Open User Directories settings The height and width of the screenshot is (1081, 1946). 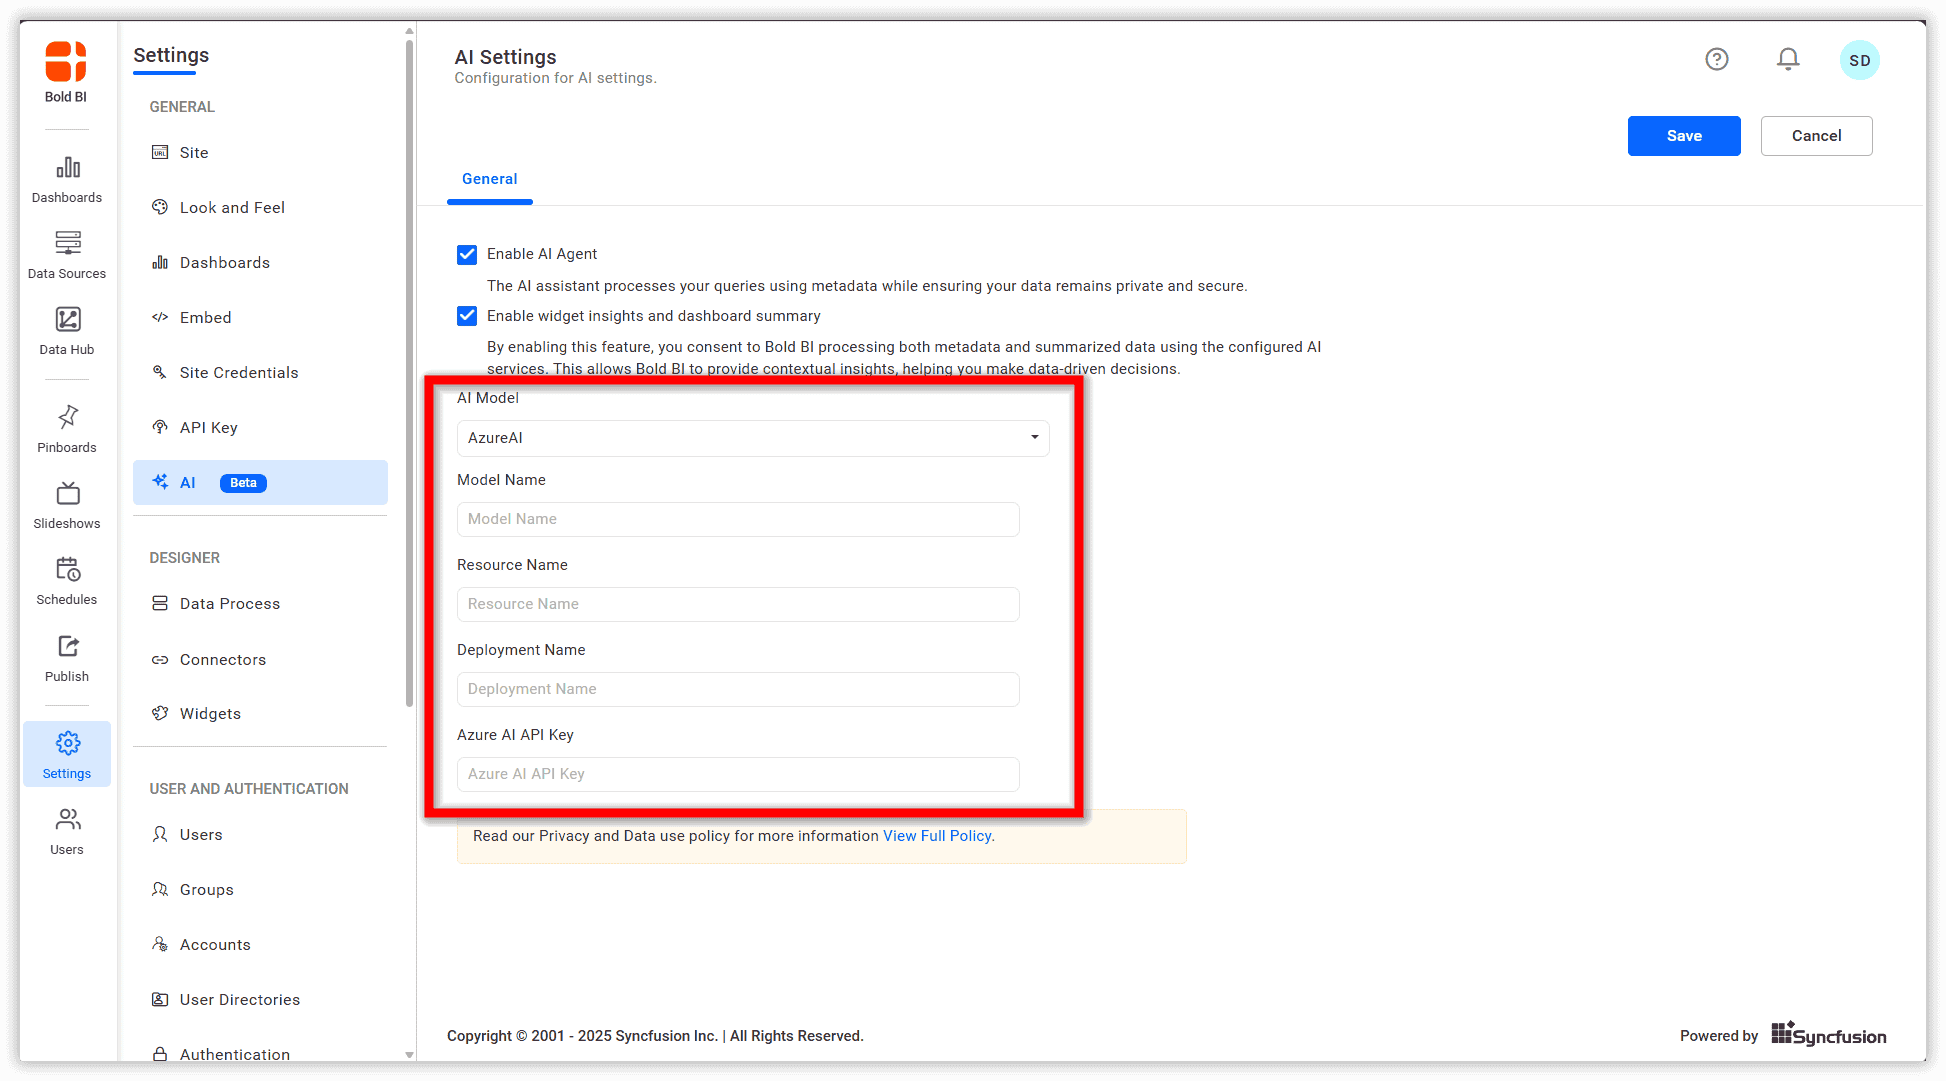260,1000
